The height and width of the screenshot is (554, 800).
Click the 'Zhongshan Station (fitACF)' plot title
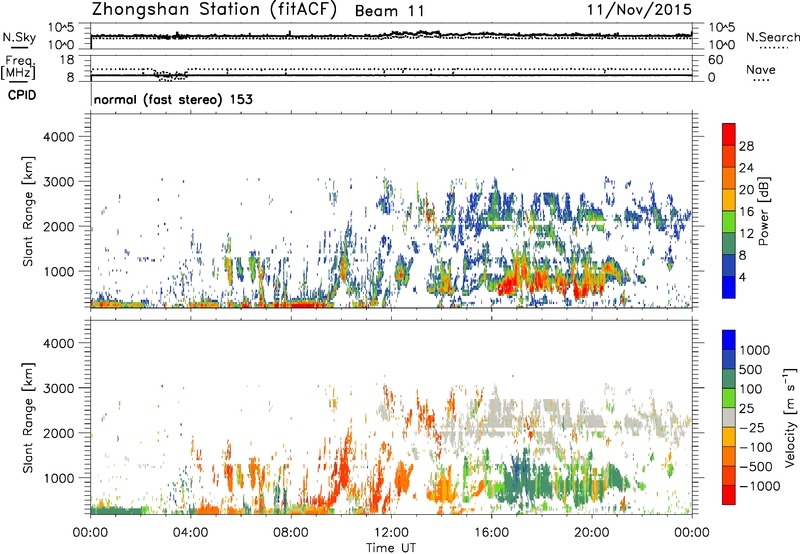[214, 10]
